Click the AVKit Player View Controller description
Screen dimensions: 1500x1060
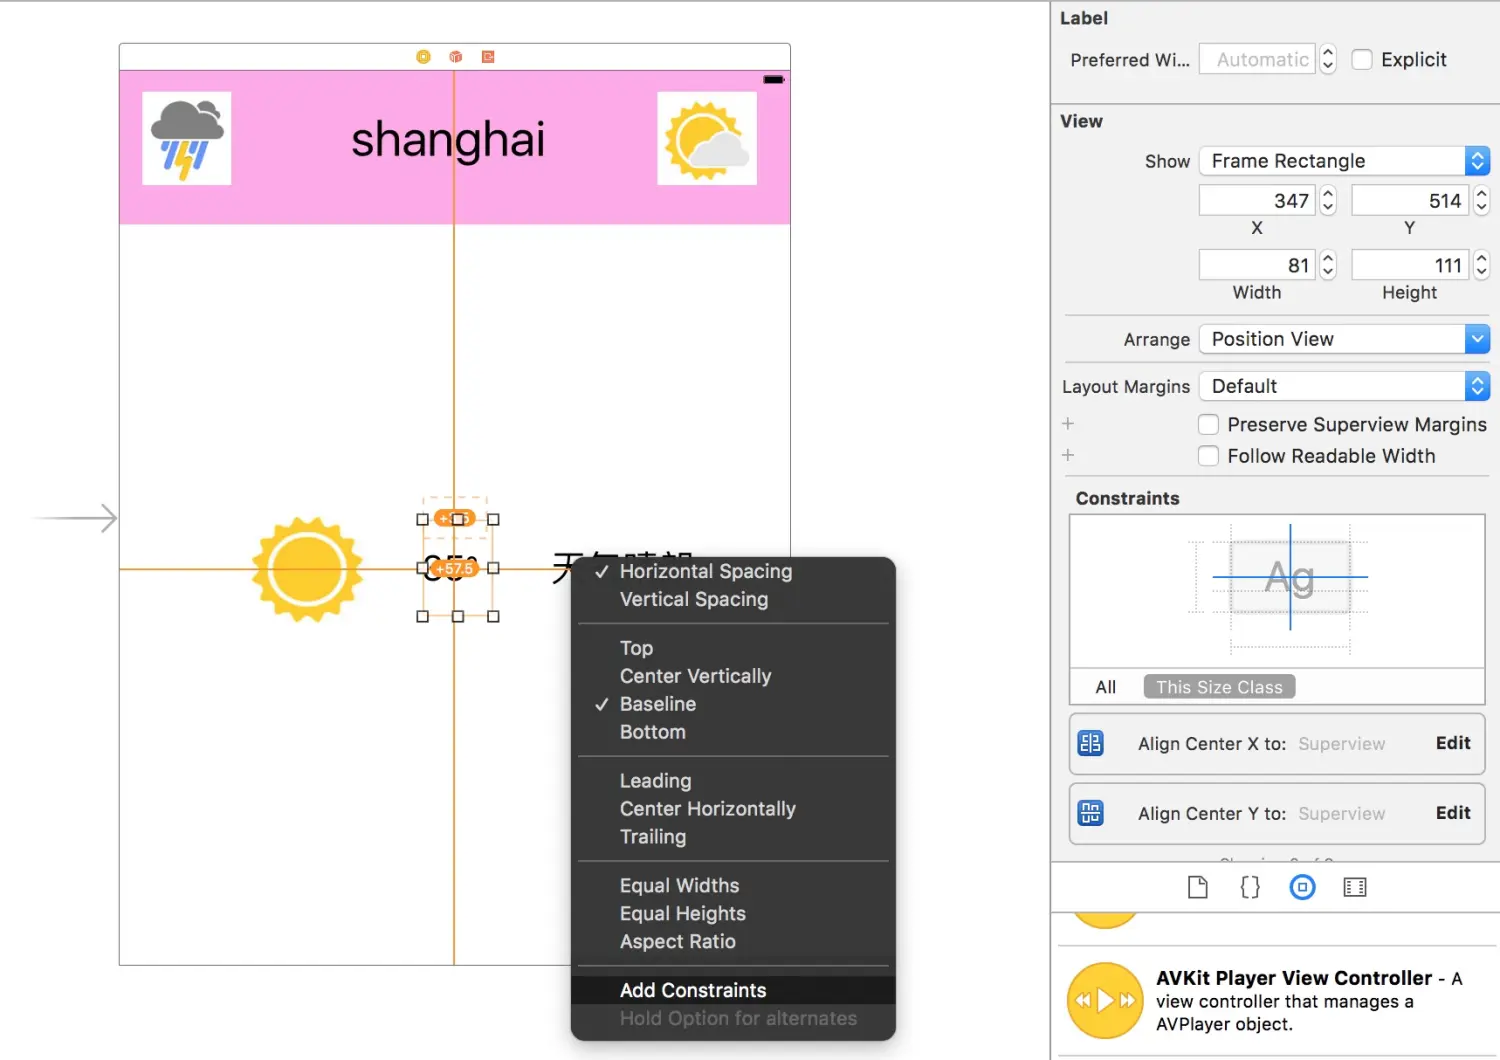[1310, 1001]
